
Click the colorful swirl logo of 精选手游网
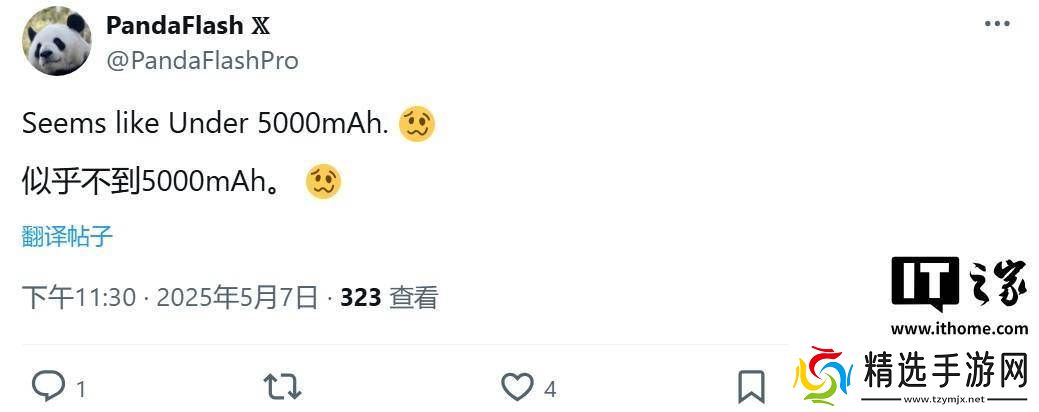[820, 378]
